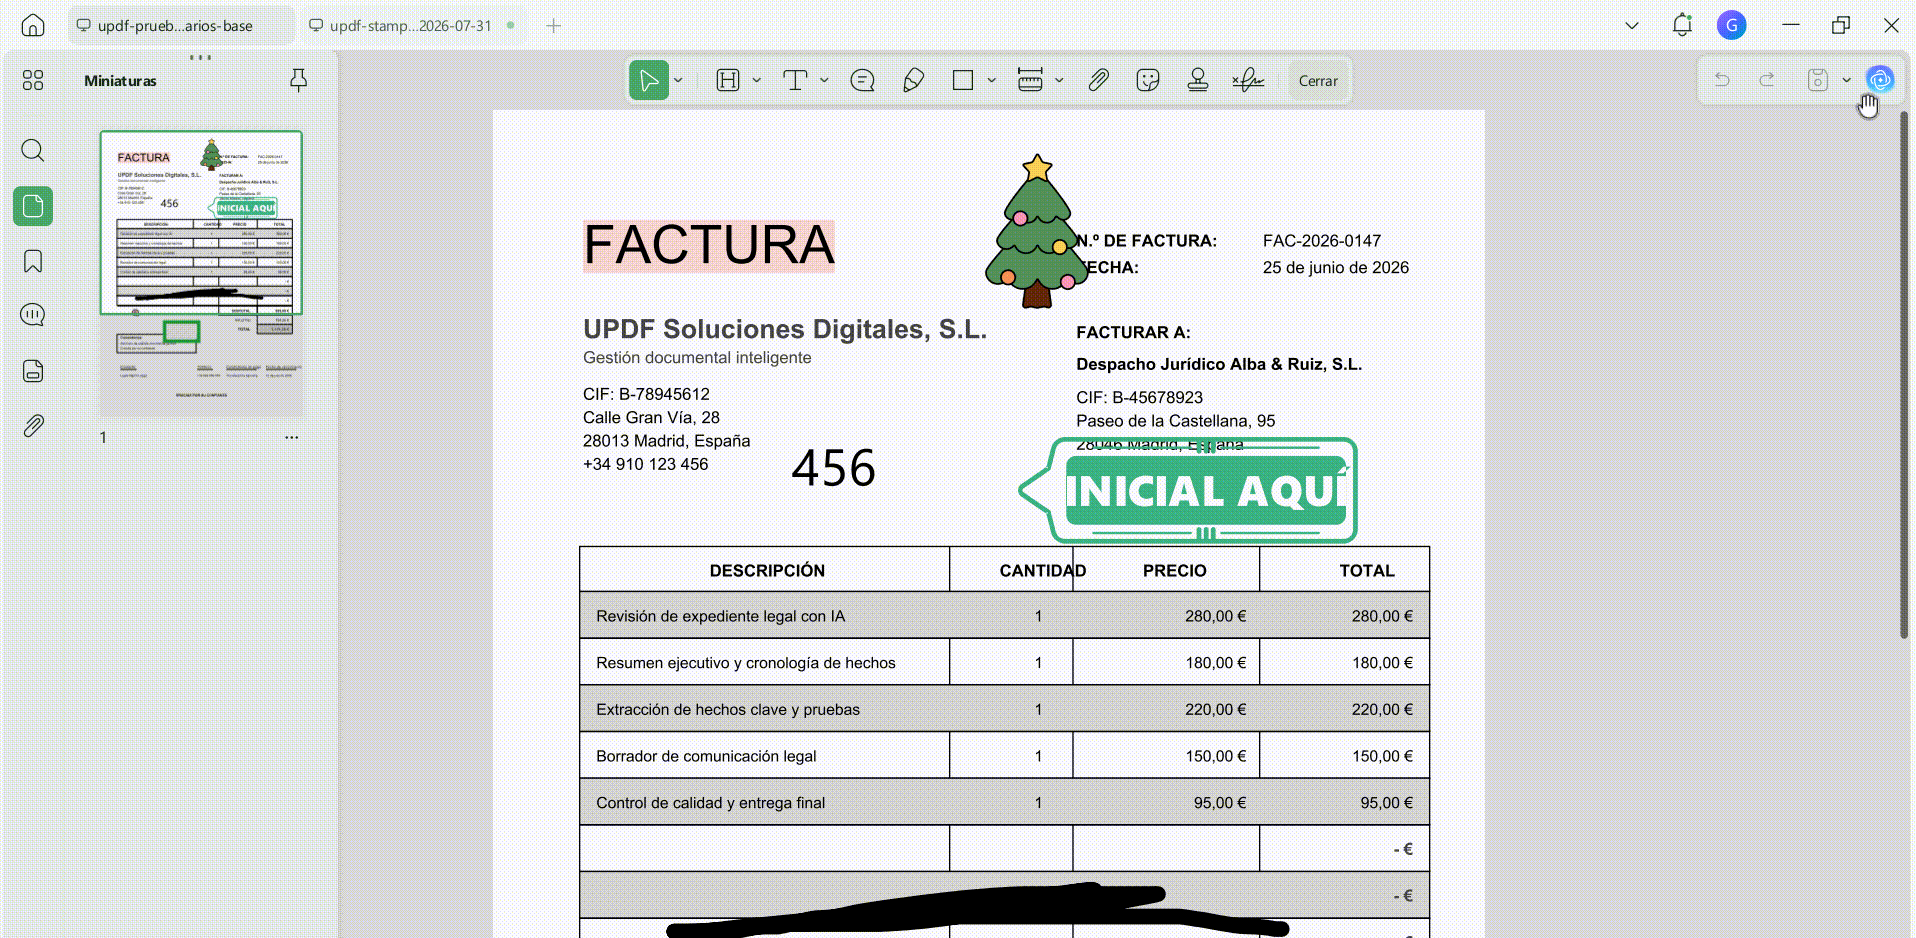Select the Christmas tree sticker
1916x938 pixels.
point(1037,231)
